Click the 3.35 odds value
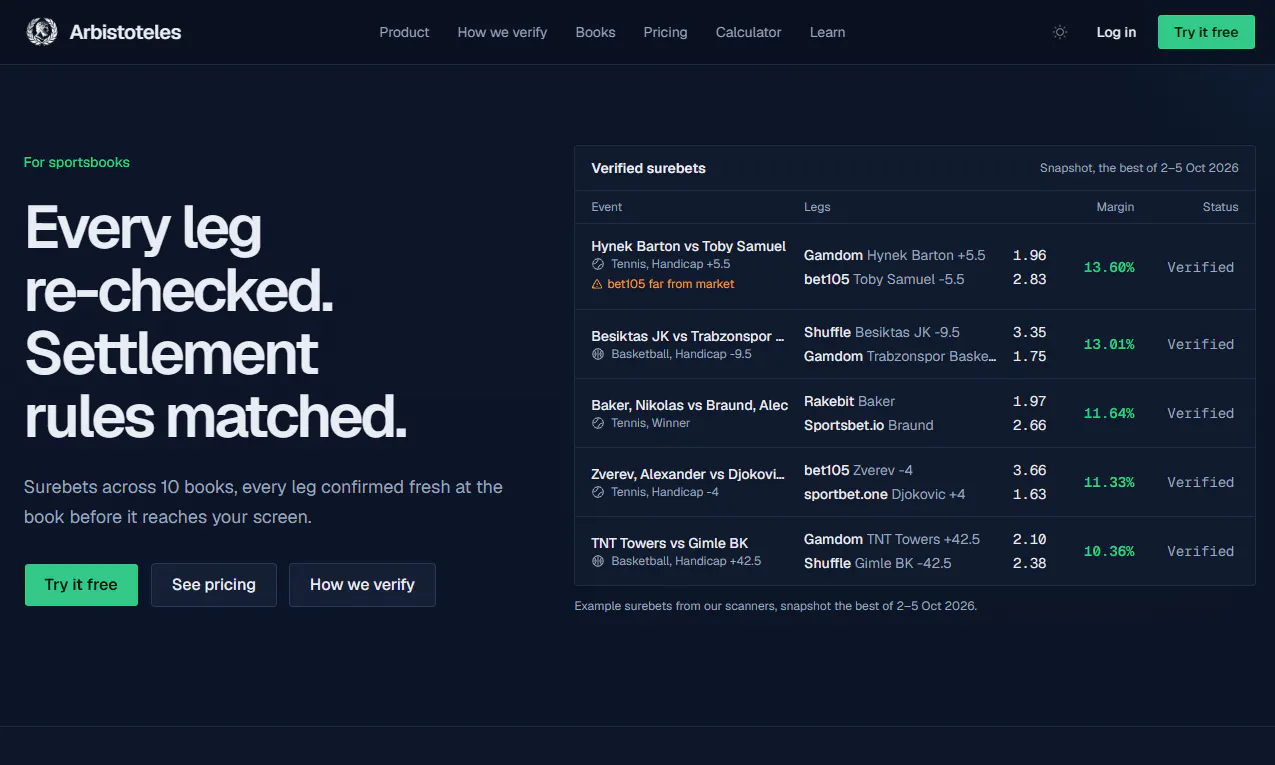 [1029, 332]
